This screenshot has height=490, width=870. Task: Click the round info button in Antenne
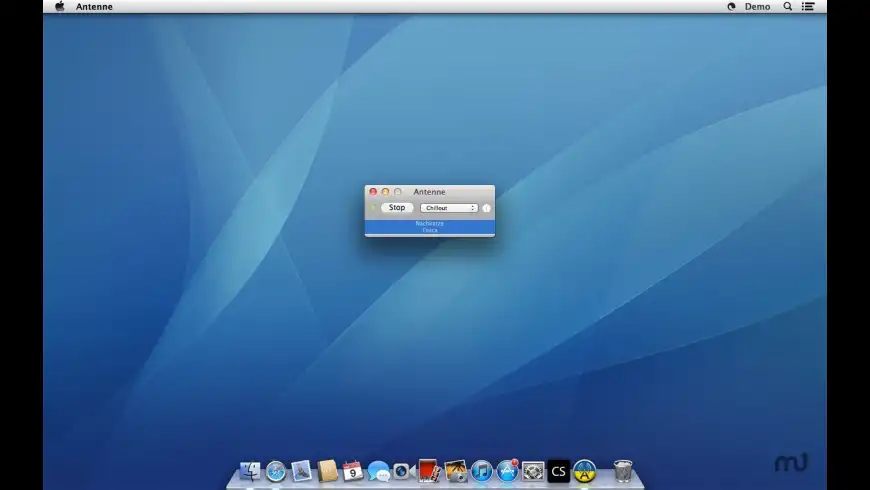[486, 208]
